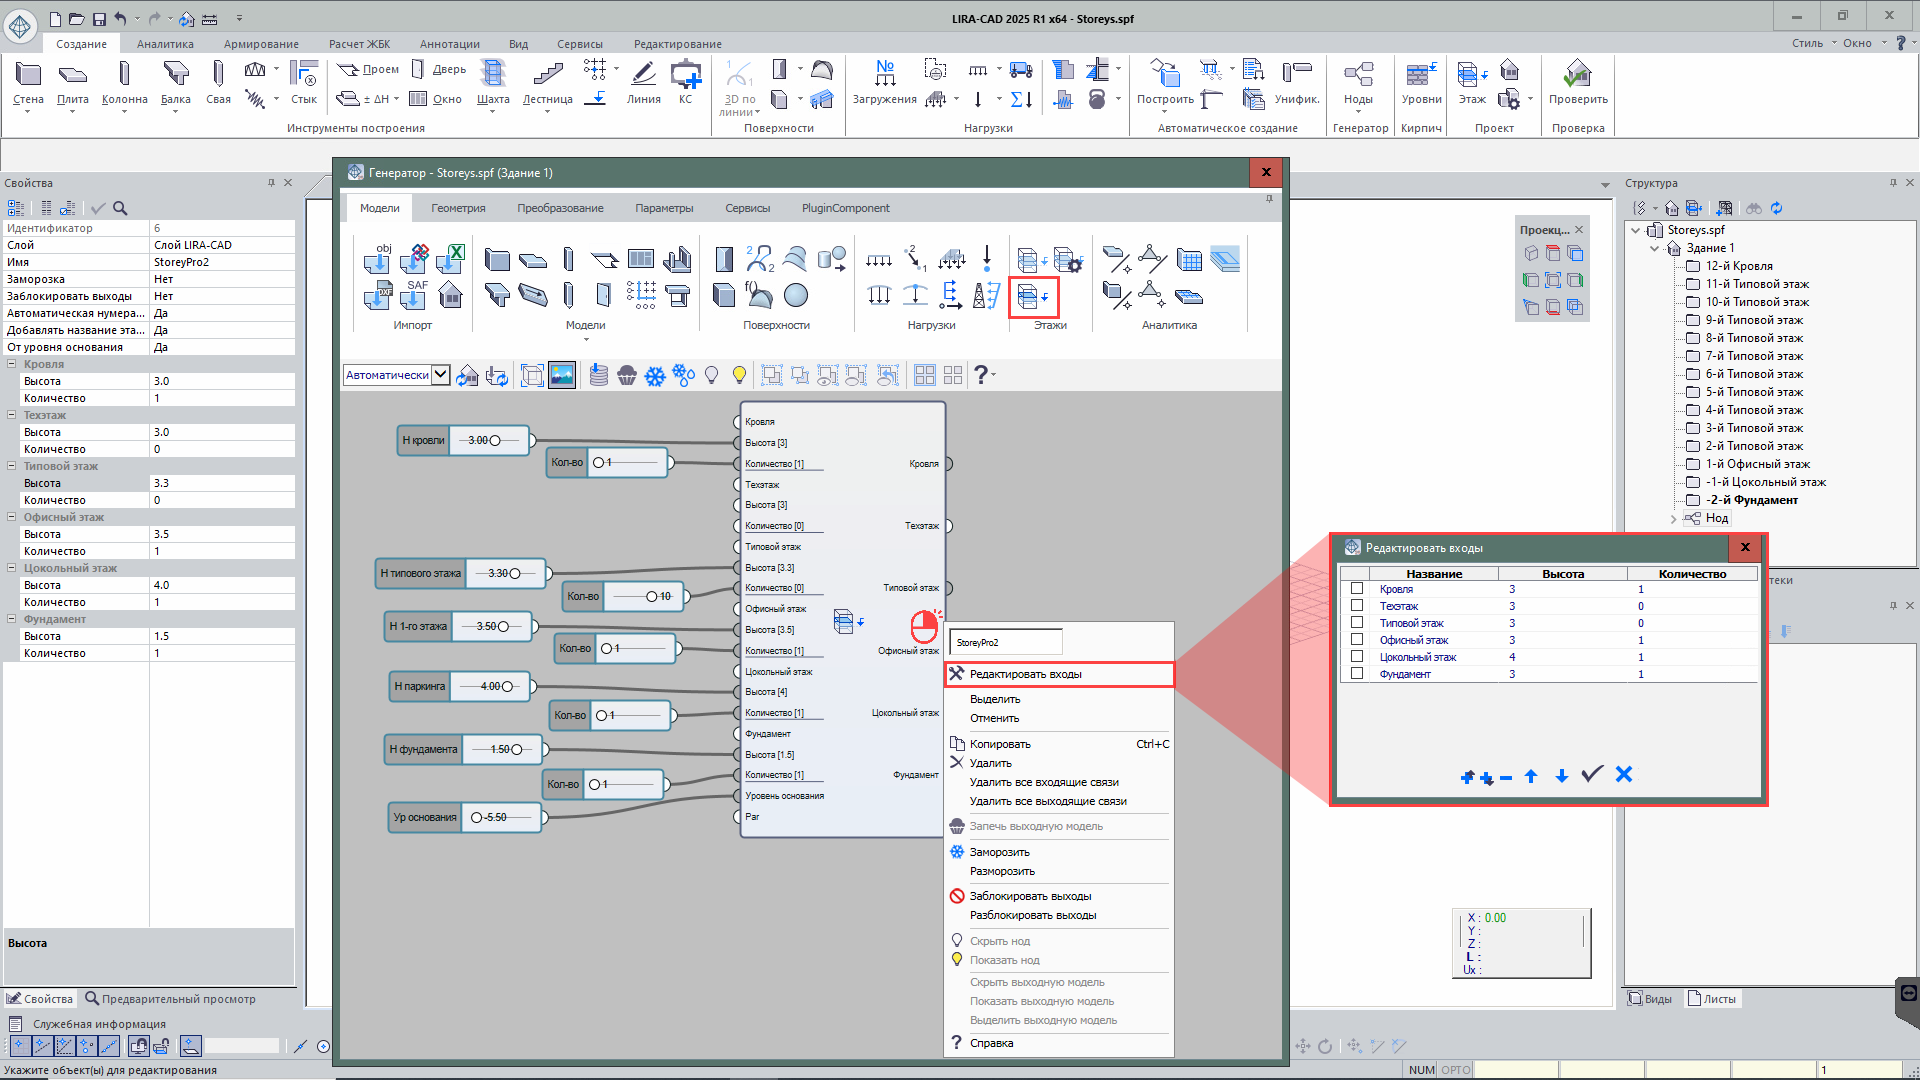Screen dimensions: 1920x1080
Task: Click the blue checkmark to confirm inputs
Action: 1592,775
